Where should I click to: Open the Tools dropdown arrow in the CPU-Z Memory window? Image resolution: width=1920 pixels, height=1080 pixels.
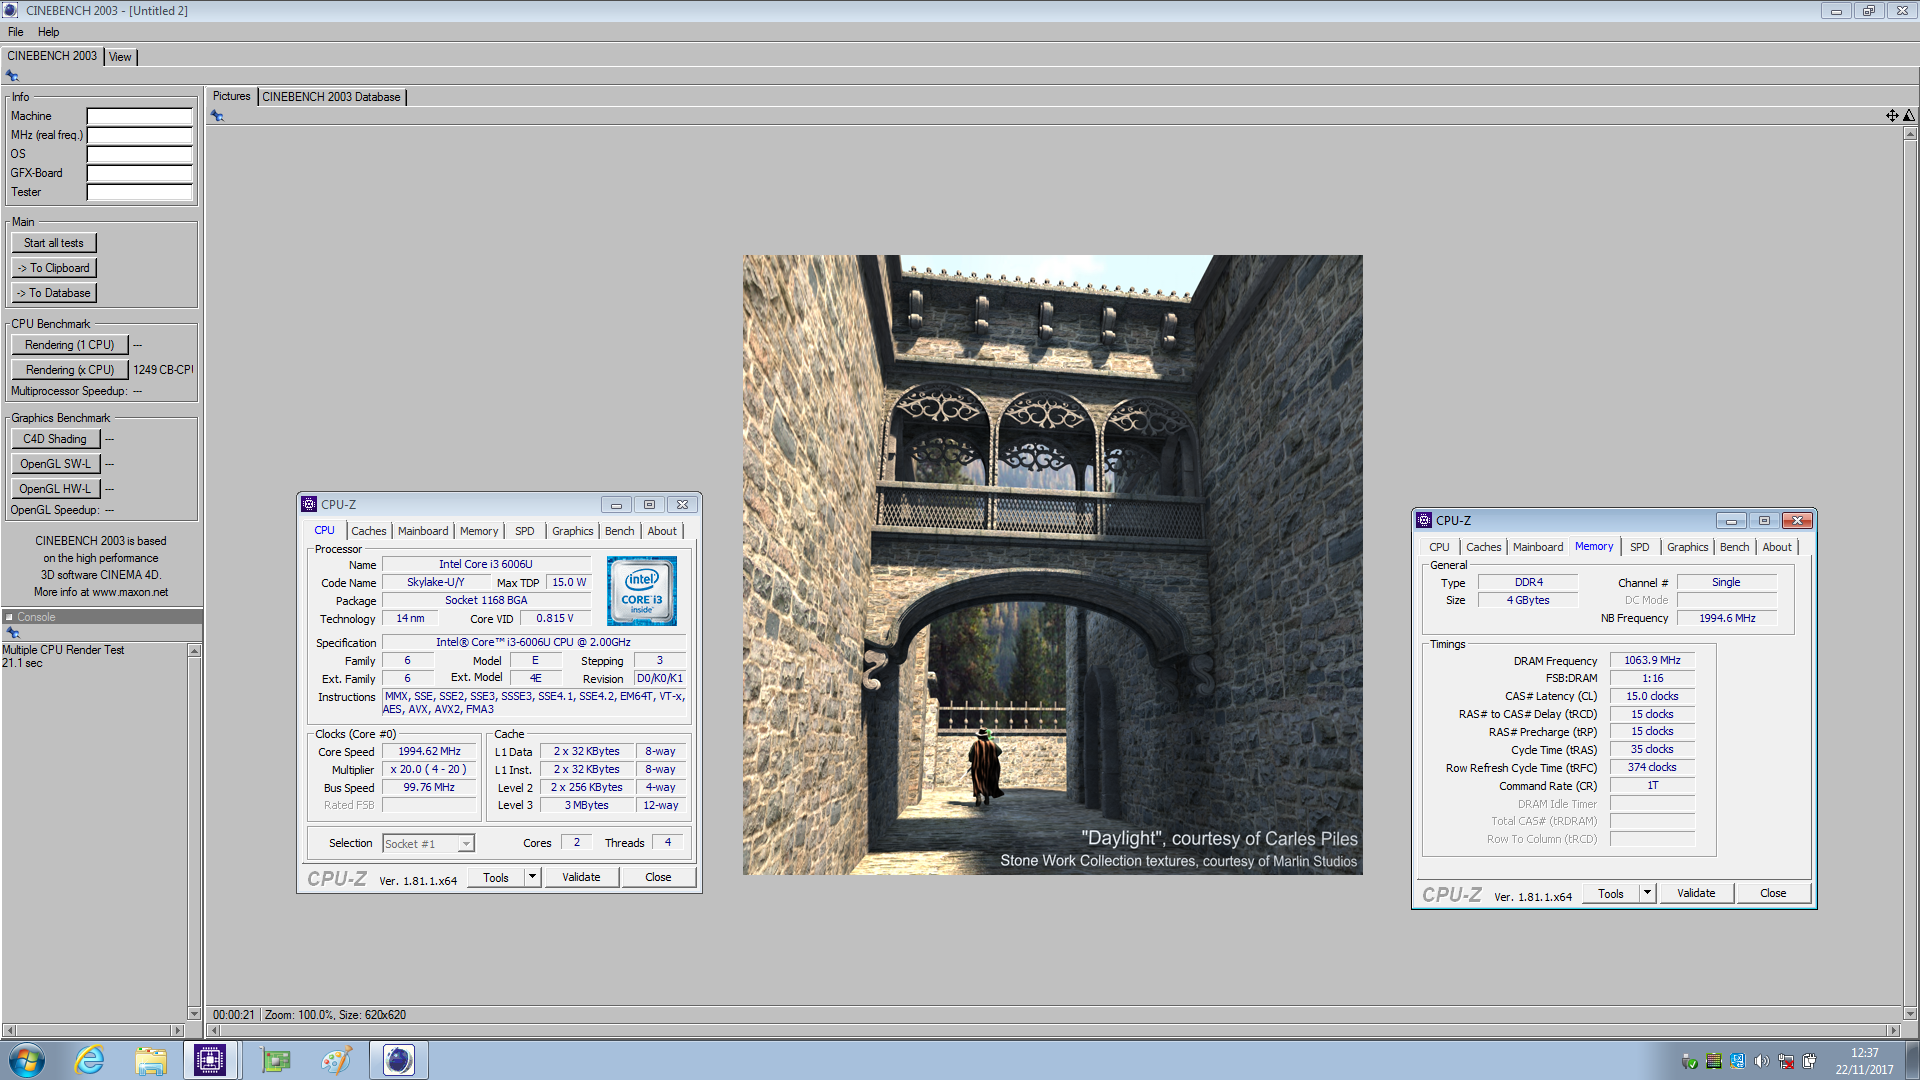tap(1647, 893)
